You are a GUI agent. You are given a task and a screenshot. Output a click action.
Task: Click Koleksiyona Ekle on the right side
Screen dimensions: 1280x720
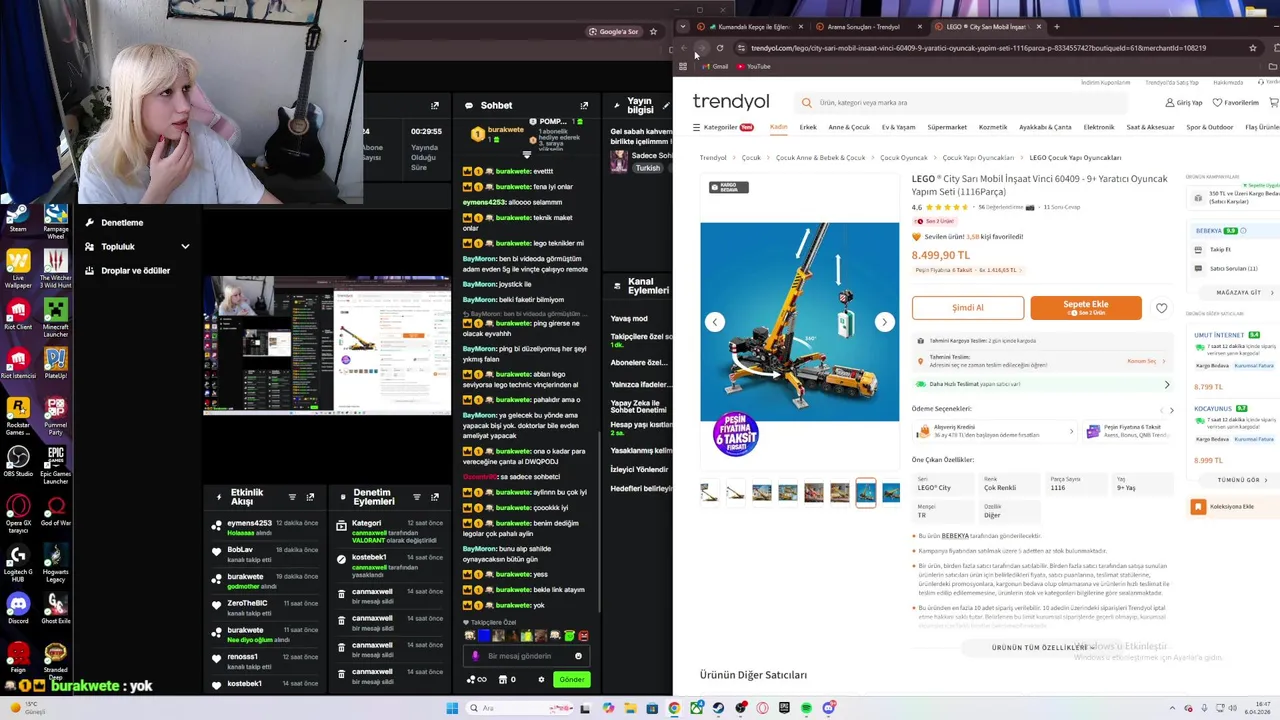coord(1234,507)
